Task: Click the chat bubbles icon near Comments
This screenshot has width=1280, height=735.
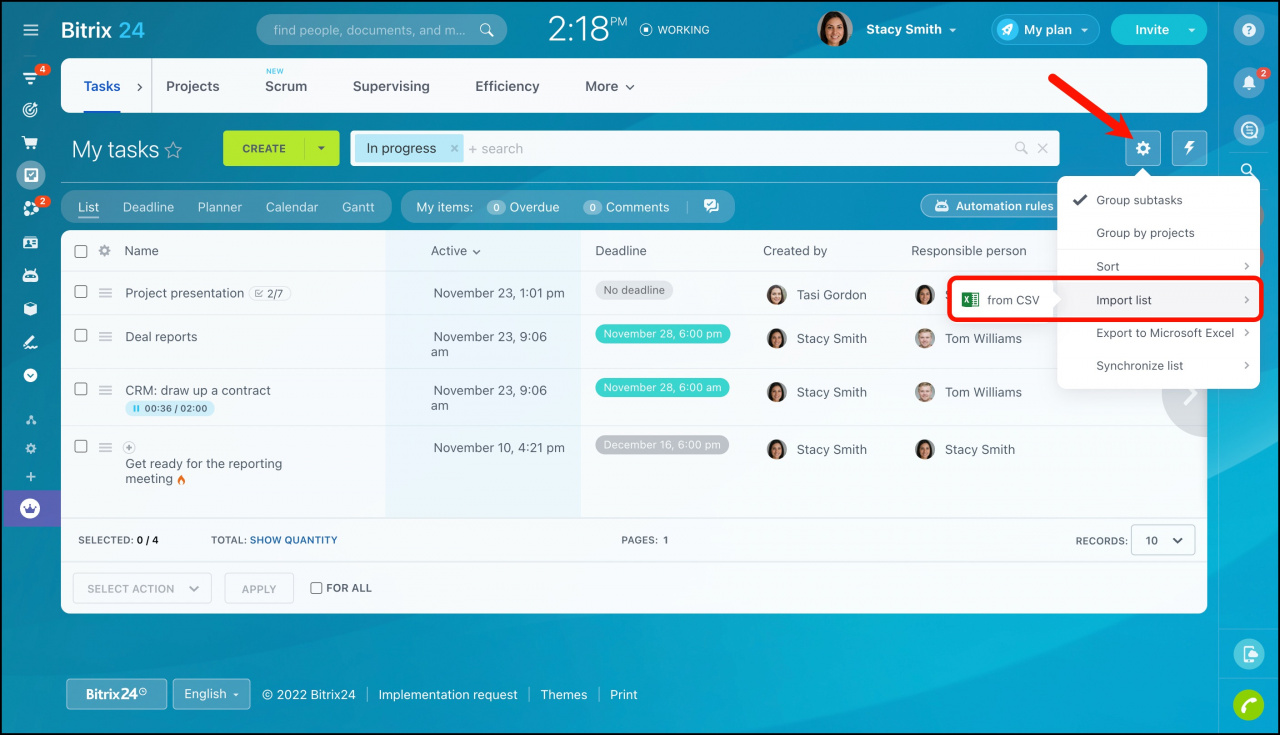Action: 711,206
